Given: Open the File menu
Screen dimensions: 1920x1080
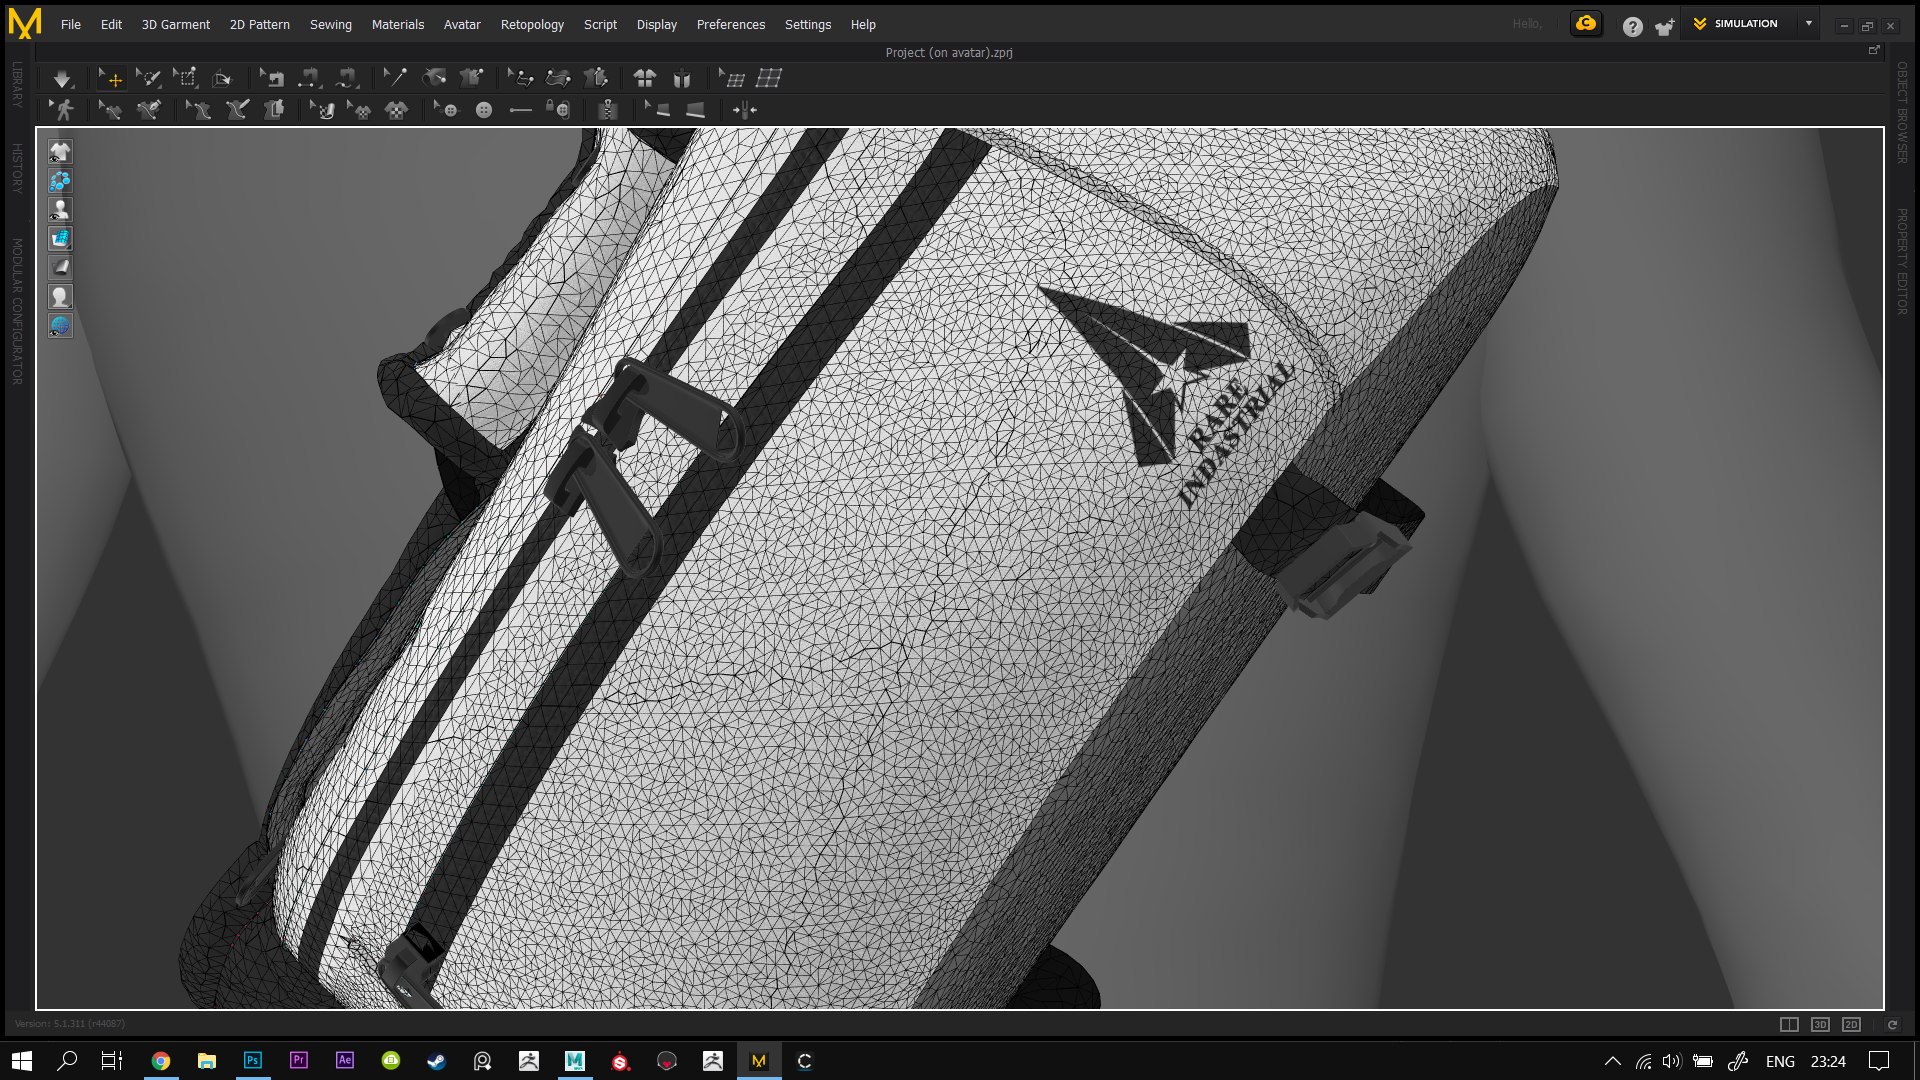Looking at the screenshot, I should coord(71,24).
